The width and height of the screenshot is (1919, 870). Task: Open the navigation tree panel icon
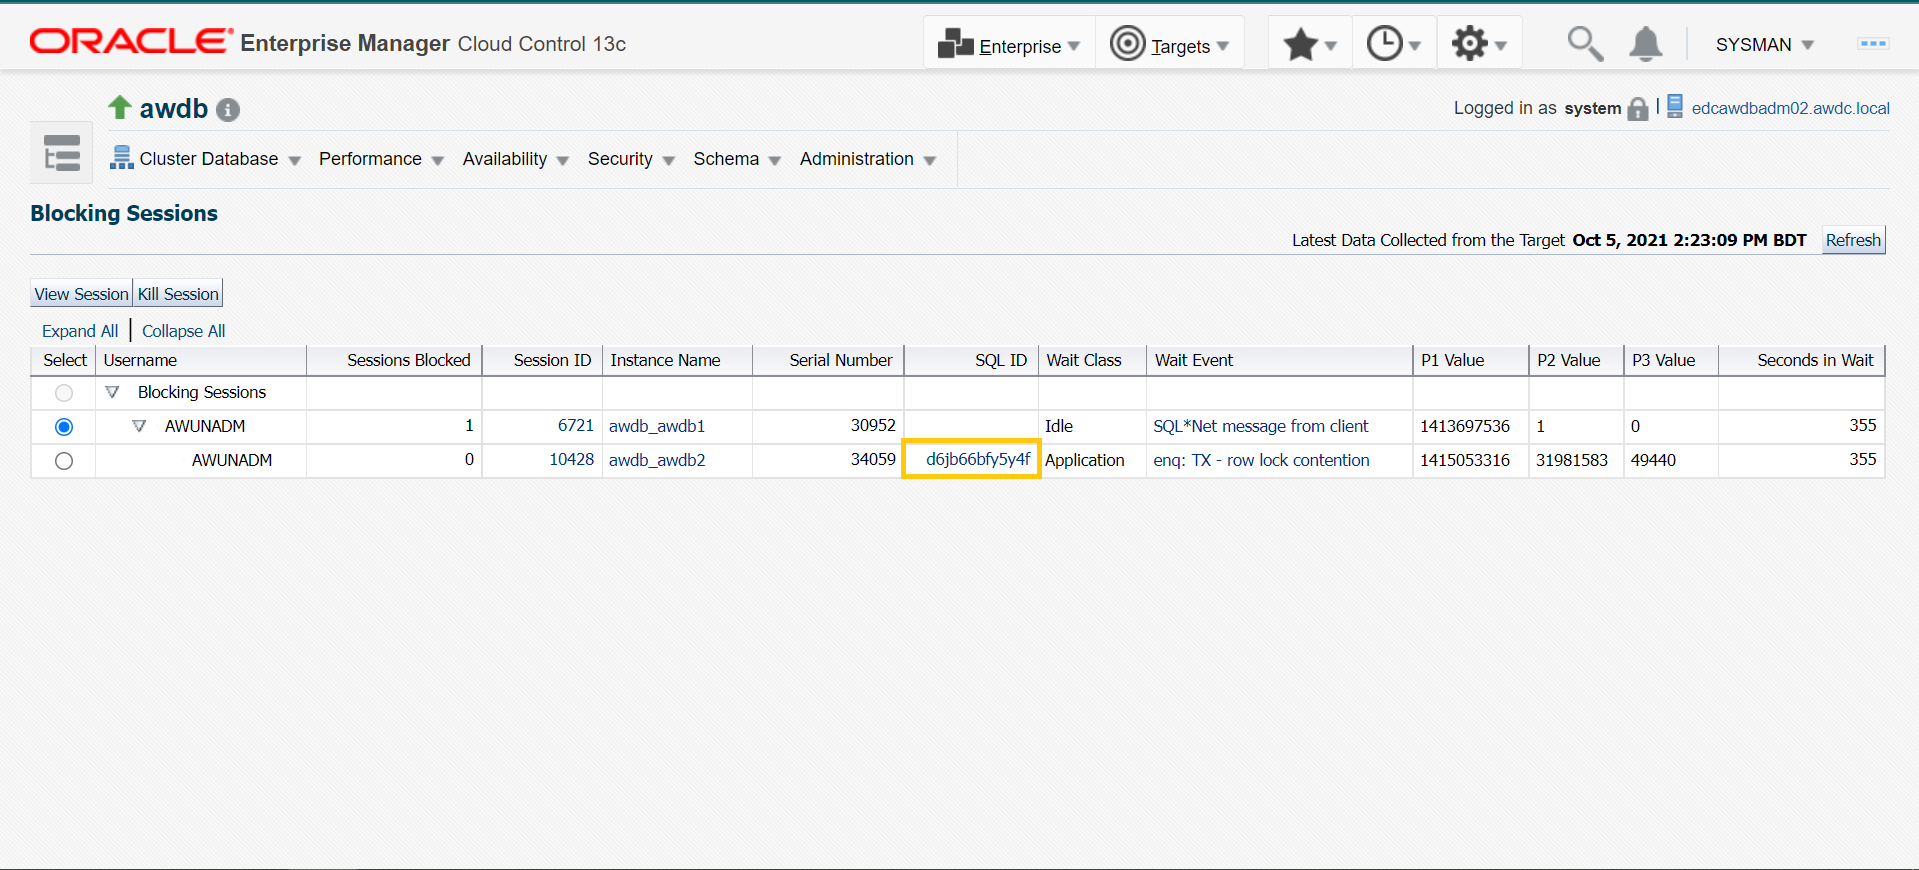[x=62, y=153]
